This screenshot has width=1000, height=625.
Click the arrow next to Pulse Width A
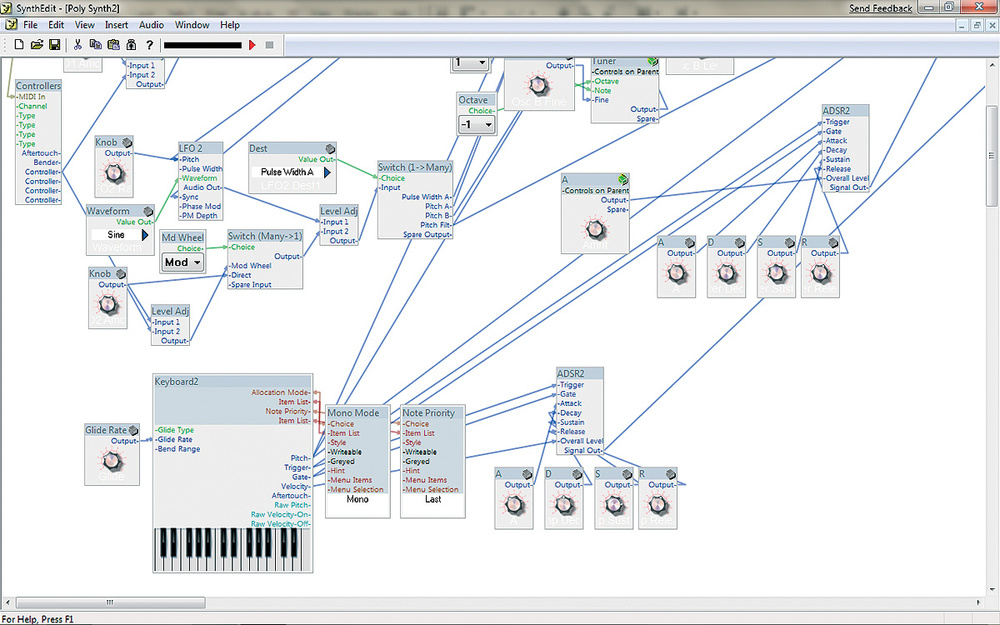(x=327, y=172)
